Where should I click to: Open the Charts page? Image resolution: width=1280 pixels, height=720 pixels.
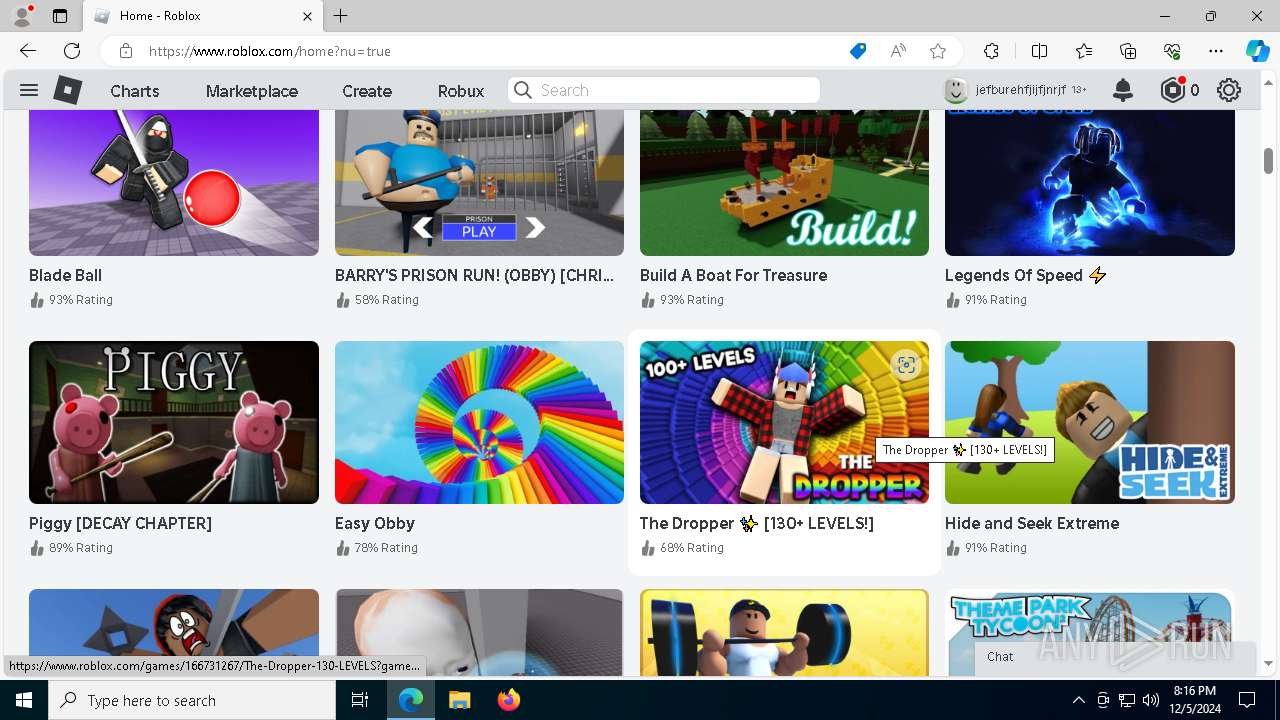tap(135, 91)
